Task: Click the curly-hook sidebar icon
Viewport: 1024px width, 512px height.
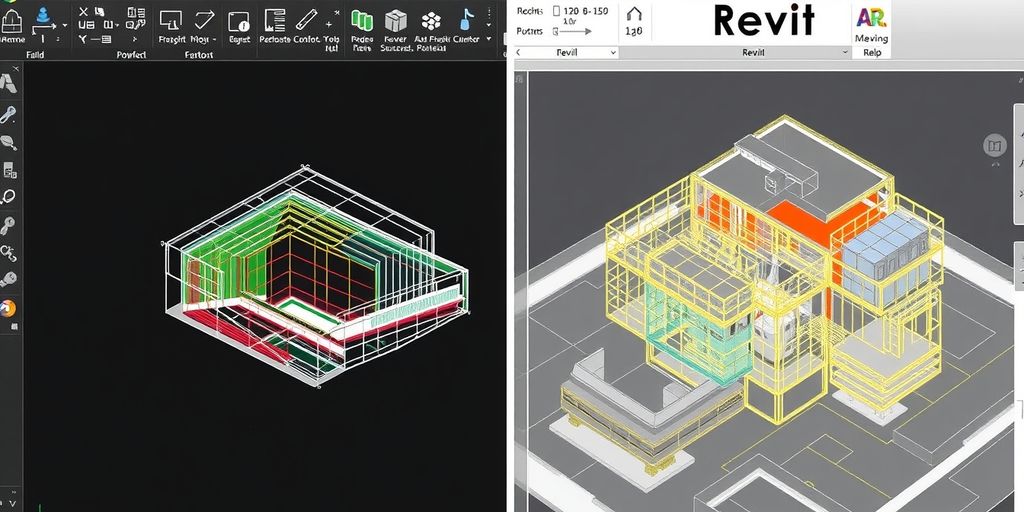Action: (x=8, y=253)
